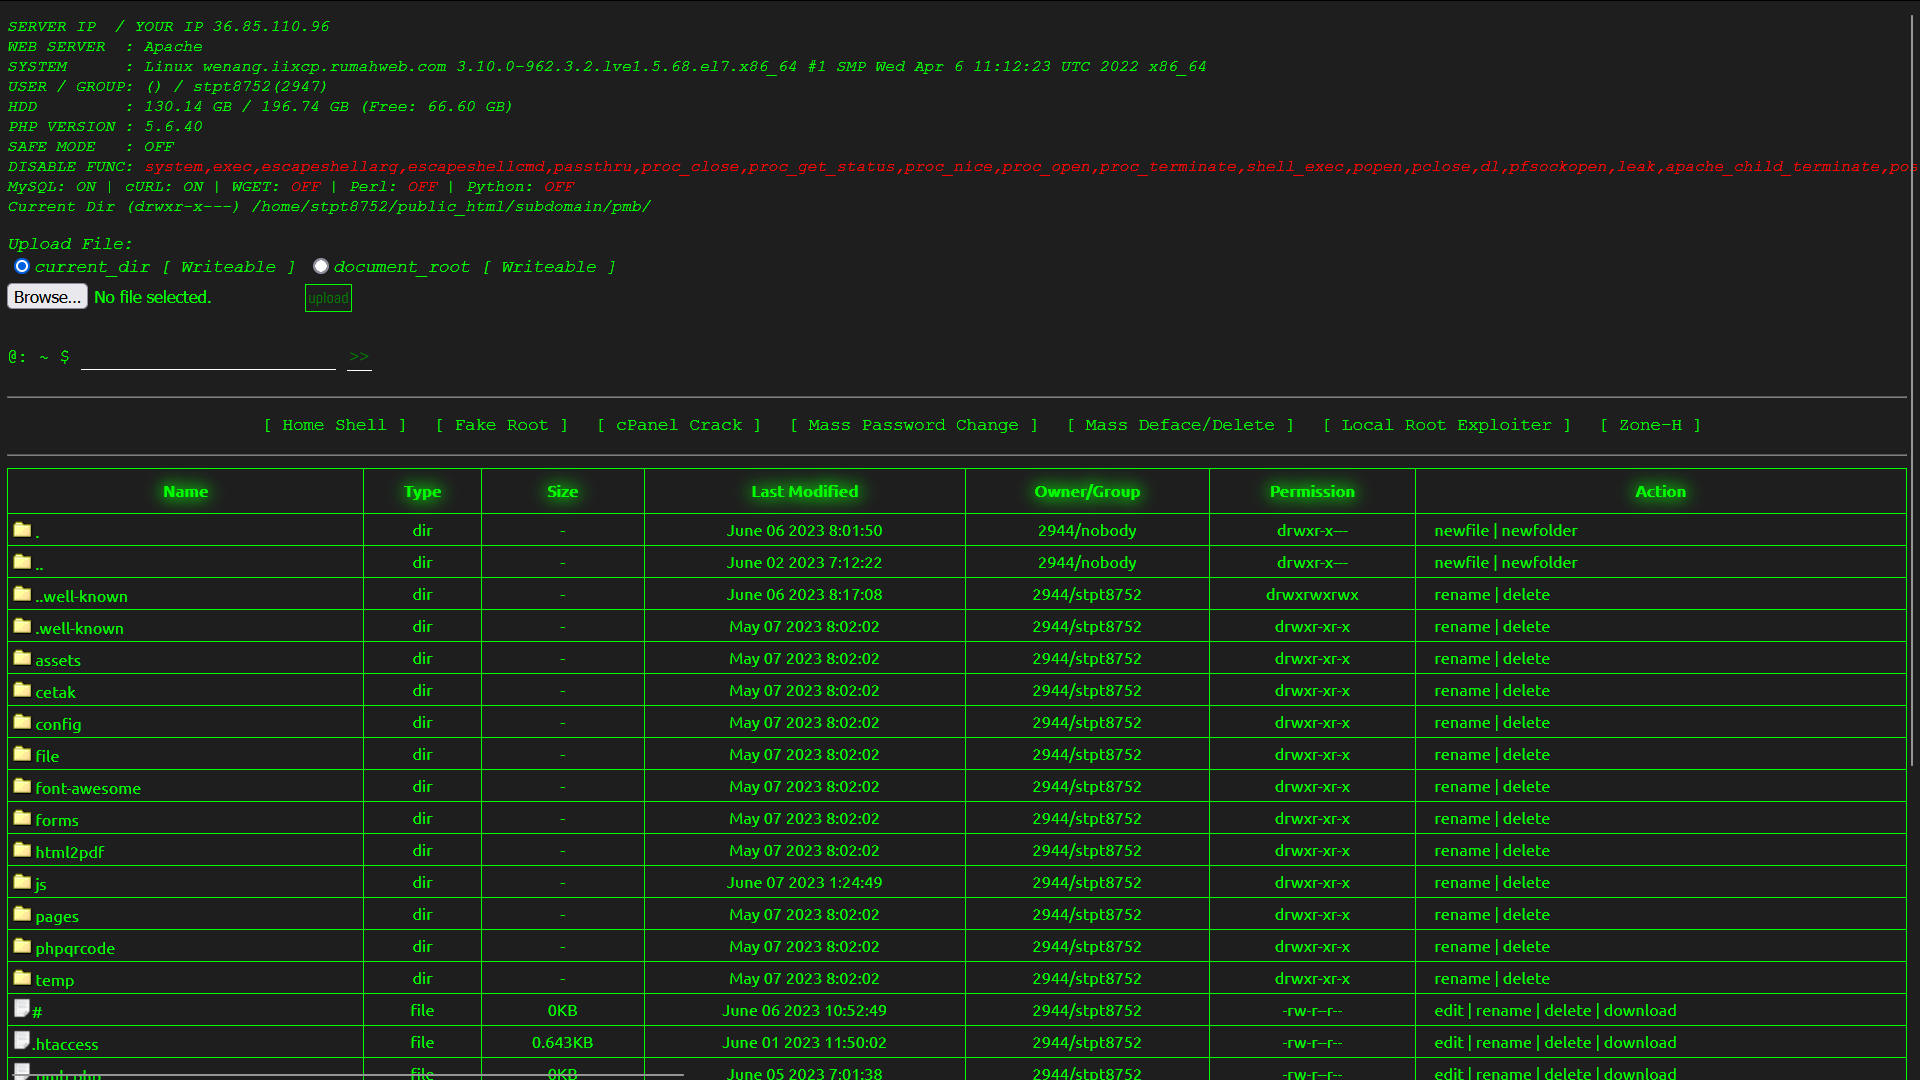Click the pages folder icon
The width and height of the screenshot is (1920, 1080).
22,914
